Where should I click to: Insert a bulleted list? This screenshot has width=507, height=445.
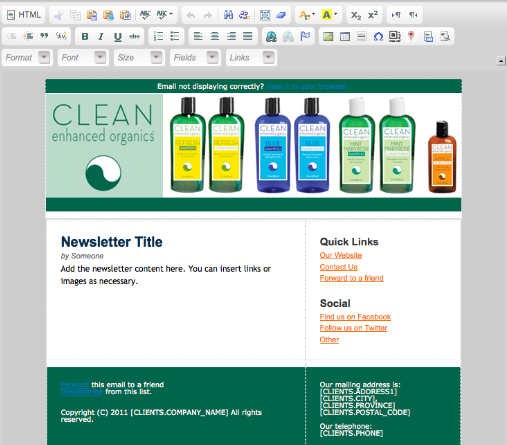[x=175, y=36]
